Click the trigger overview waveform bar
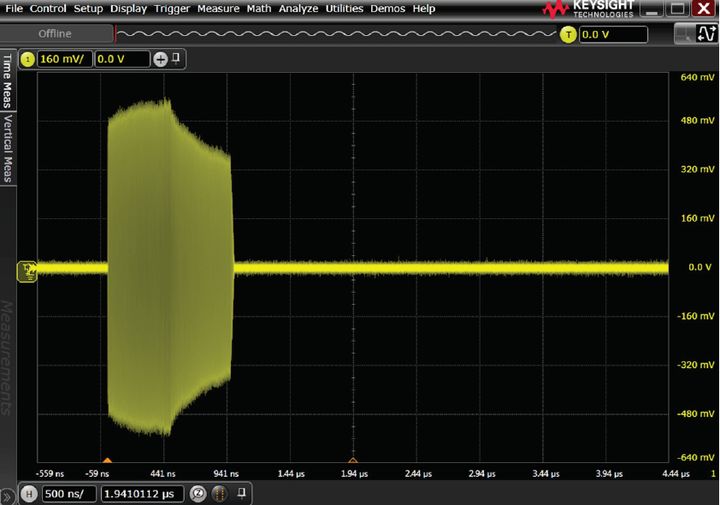The image size is (720, 505). click(336, 34)
